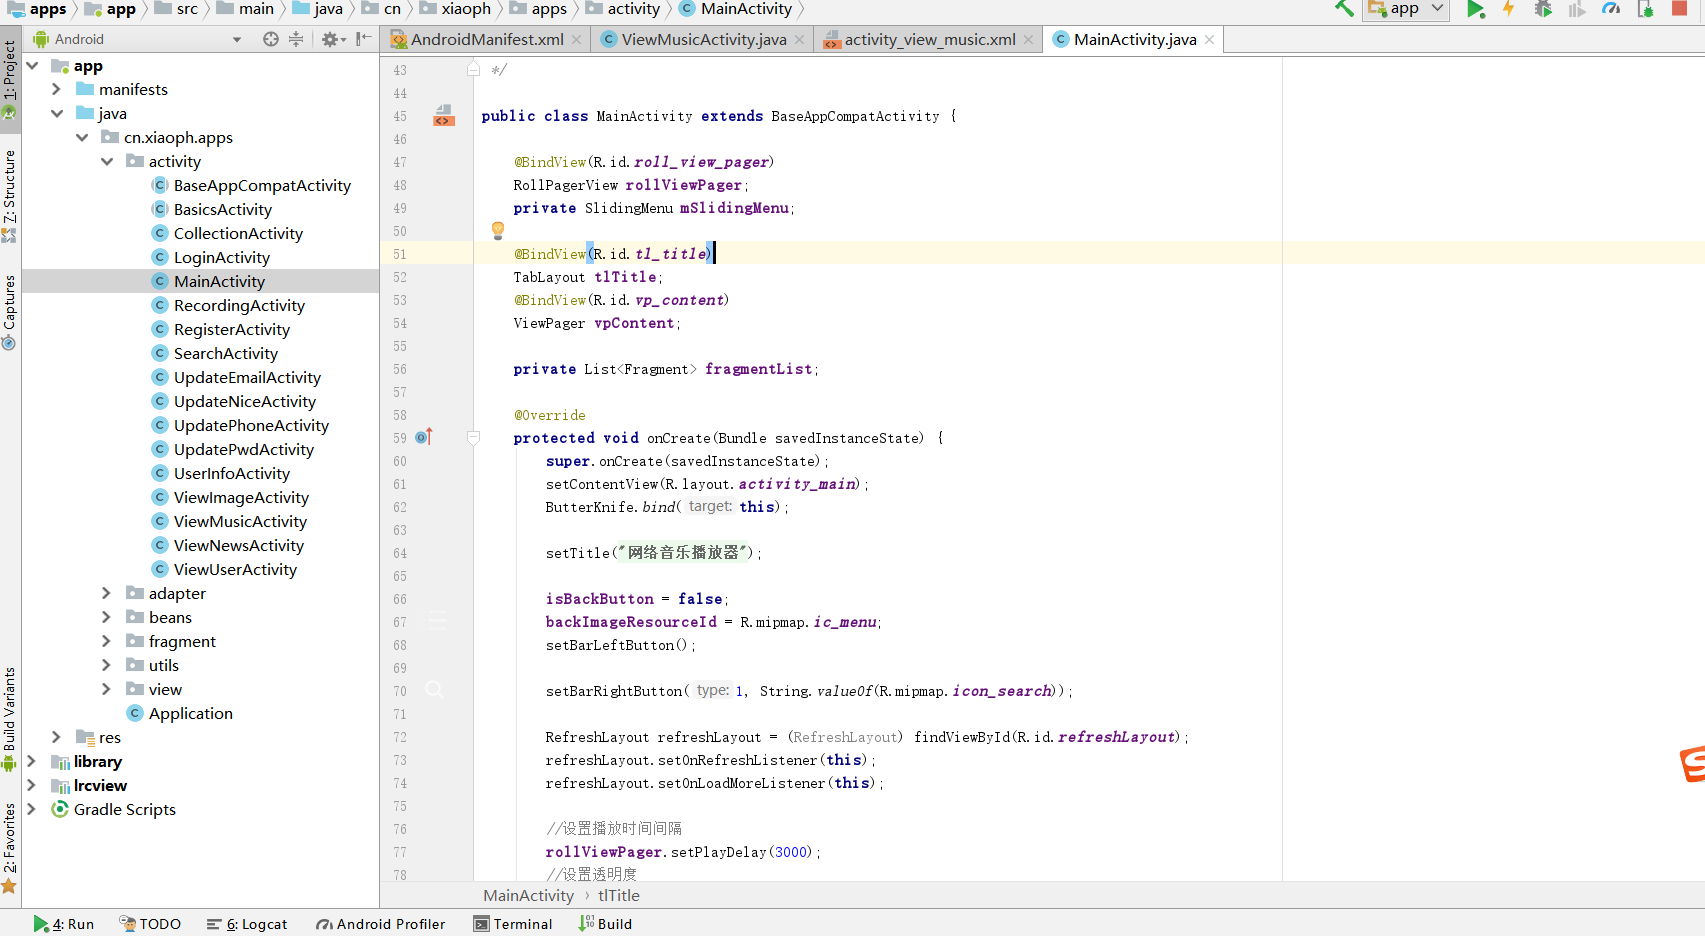Fold the onCreate method at line 59
The image size is (1705, 936).
pyautogui.click(x=474, y=438)
